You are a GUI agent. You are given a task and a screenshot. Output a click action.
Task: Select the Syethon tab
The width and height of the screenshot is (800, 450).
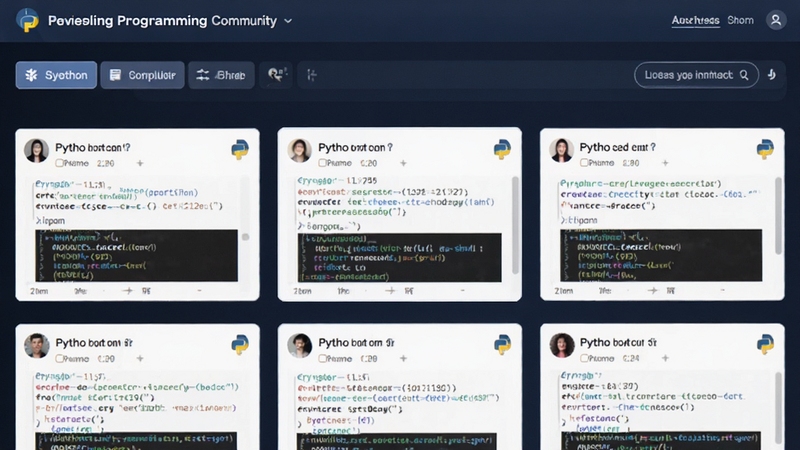[56, 75]
